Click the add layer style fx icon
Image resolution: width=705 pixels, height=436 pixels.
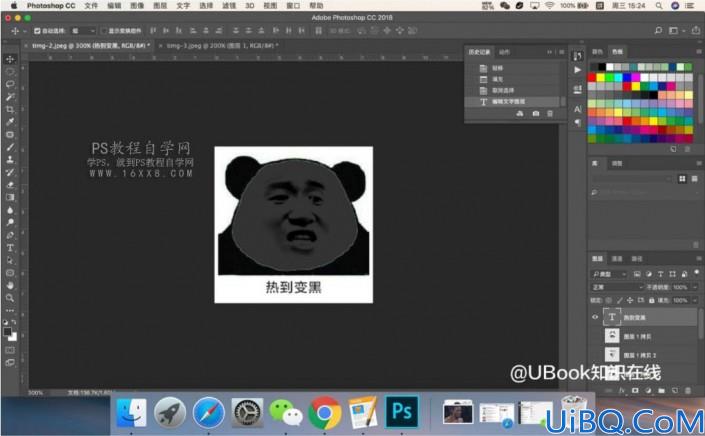(622, 391)
